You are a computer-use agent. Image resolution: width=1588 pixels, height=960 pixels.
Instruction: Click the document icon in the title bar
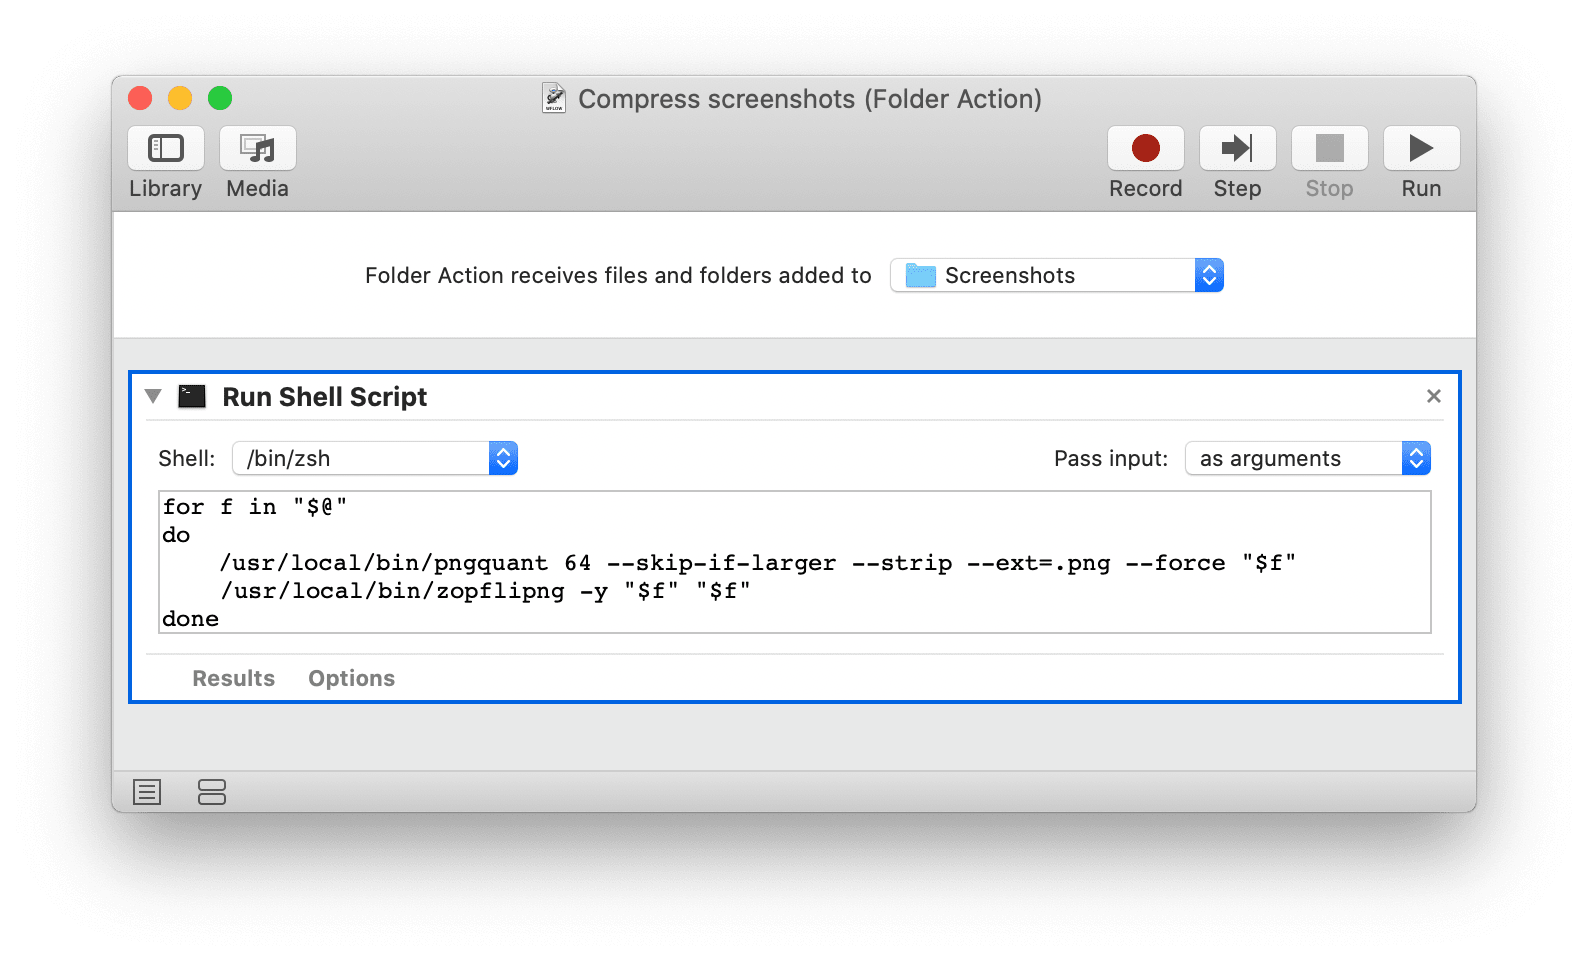554,98
